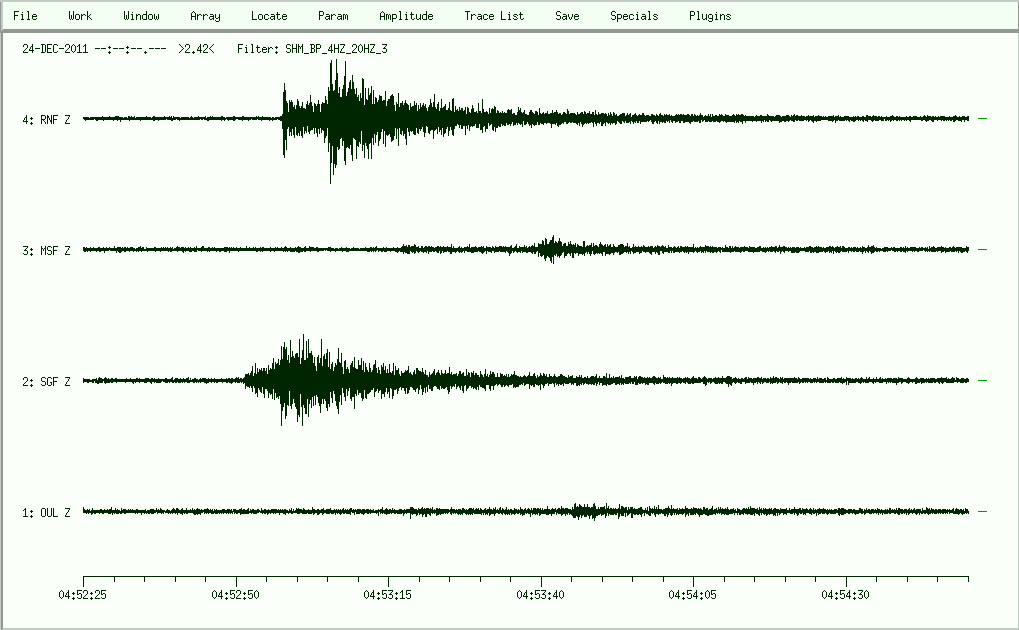Click the green end marker of the RNF trace

(x=982, y=119)
